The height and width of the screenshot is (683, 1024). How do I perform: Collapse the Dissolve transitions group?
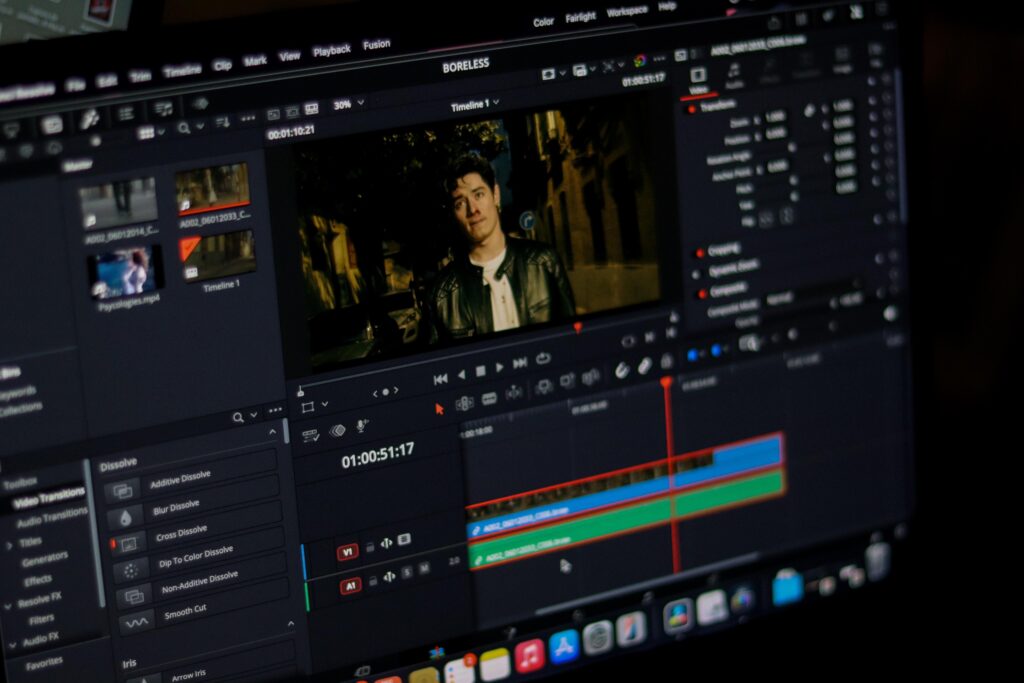point(272,433)
